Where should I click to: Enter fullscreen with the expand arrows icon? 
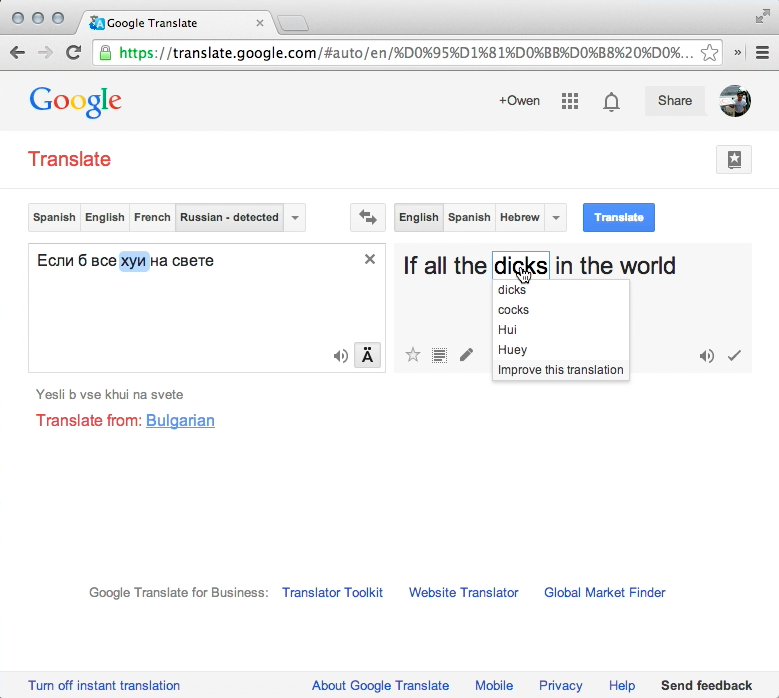pyautogui.click(x=762, y=17)
